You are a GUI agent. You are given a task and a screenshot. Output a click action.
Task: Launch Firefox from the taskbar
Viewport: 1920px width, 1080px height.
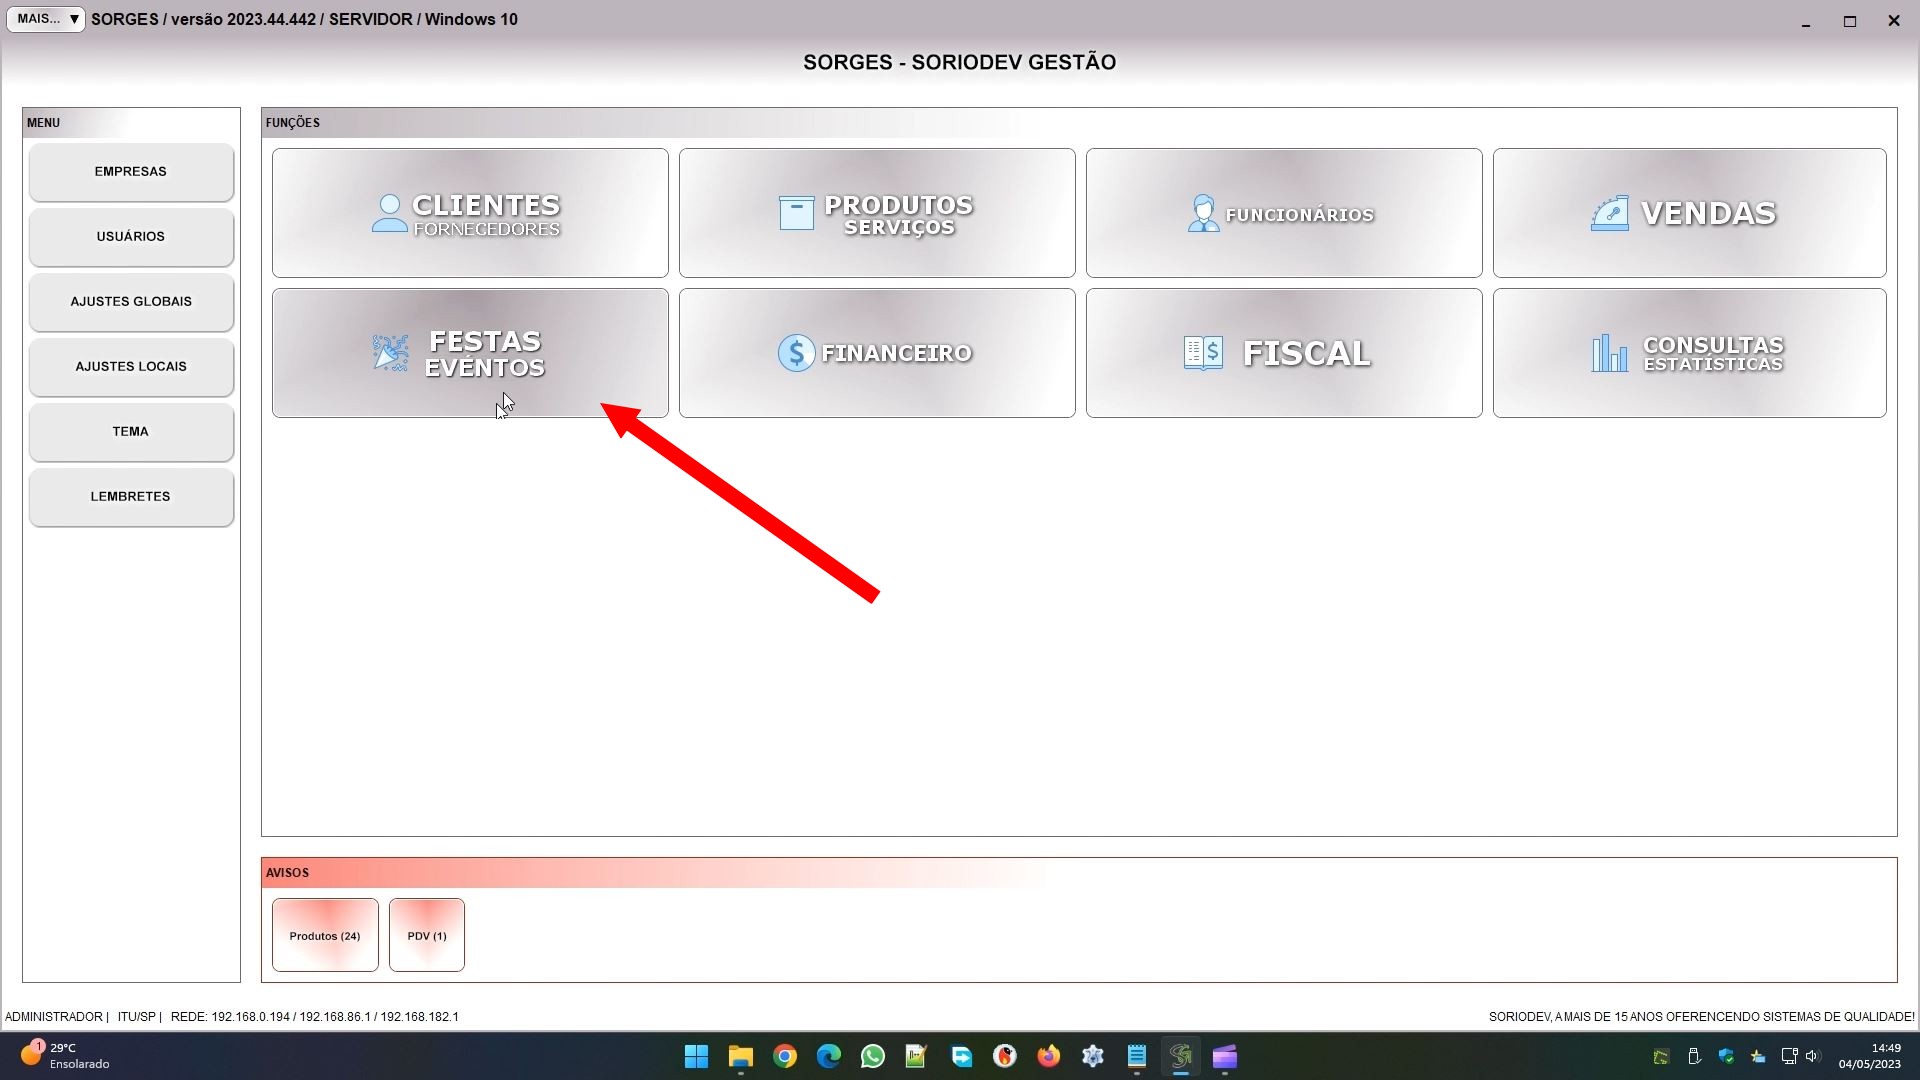pyautogui.click(x=1049, y=1056)
